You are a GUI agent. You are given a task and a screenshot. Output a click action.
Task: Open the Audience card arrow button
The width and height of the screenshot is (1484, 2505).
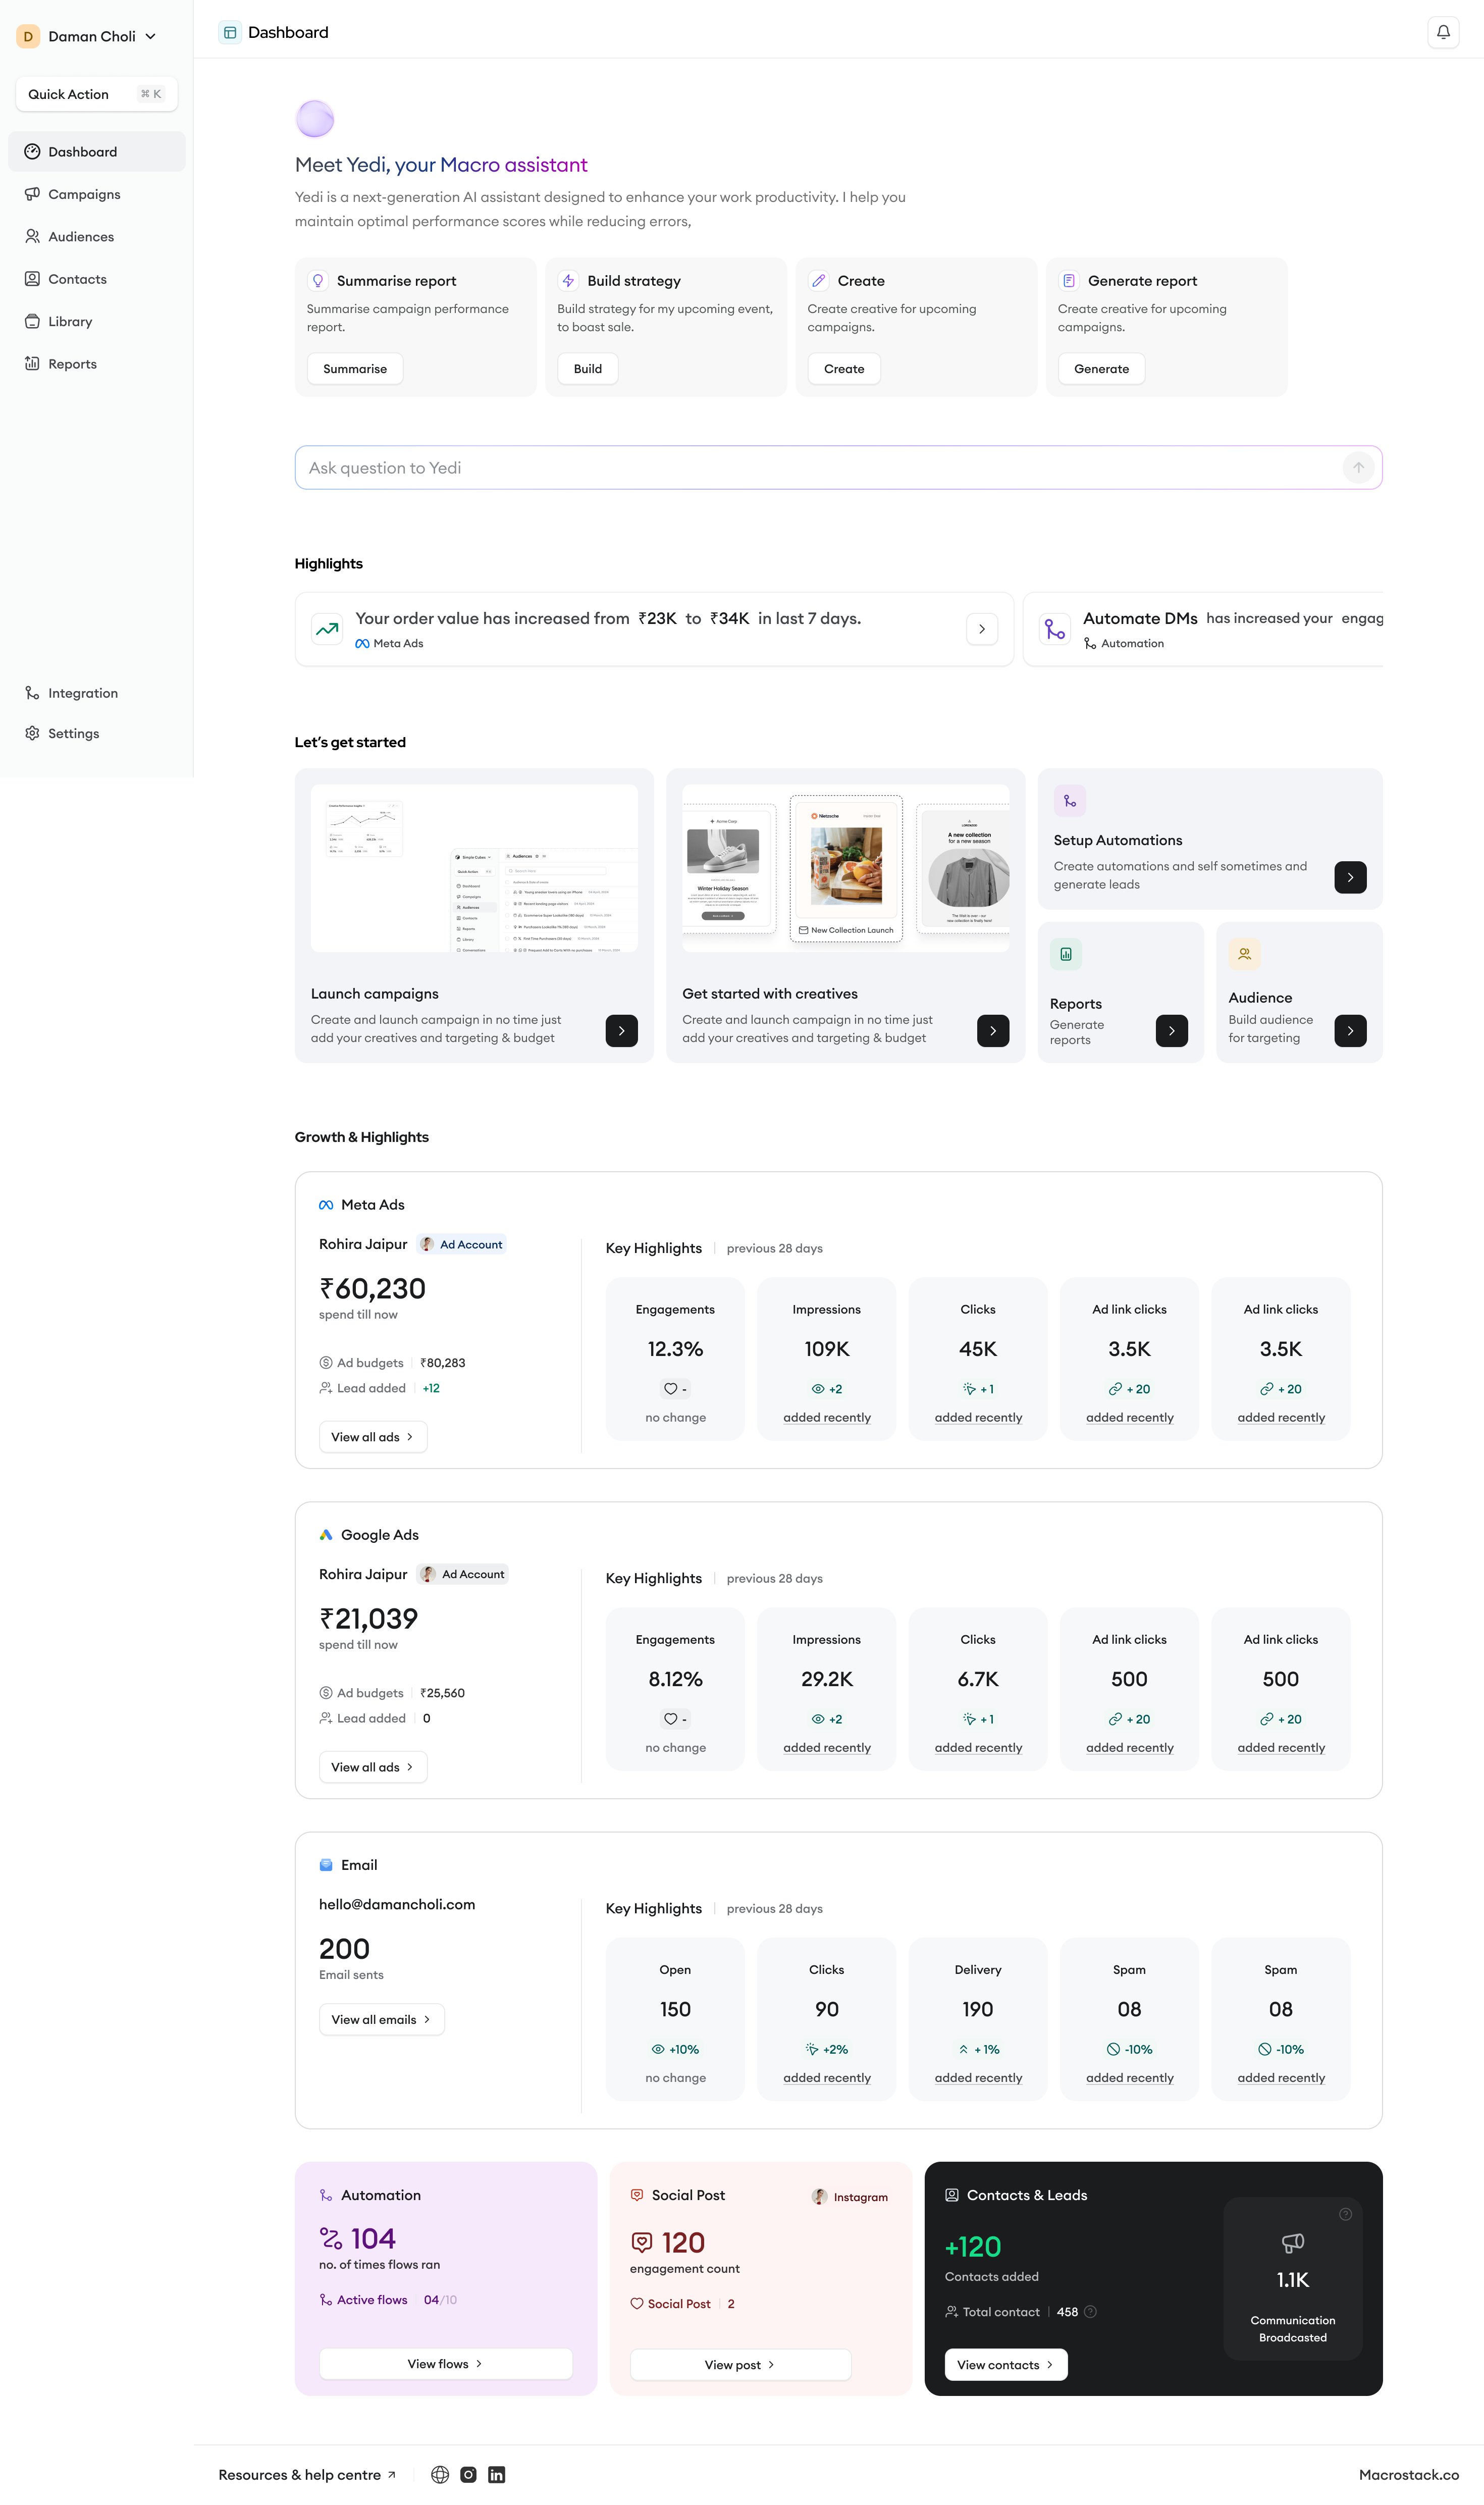pyautogui.click(x=1350, y=1031)
